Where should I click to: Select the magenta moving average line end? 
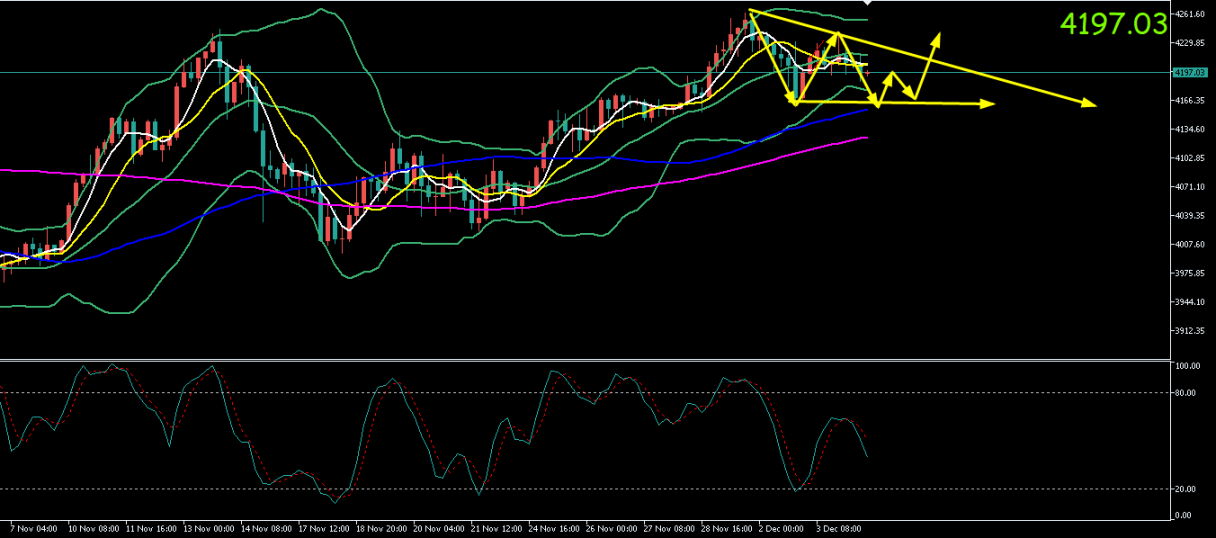864,138
